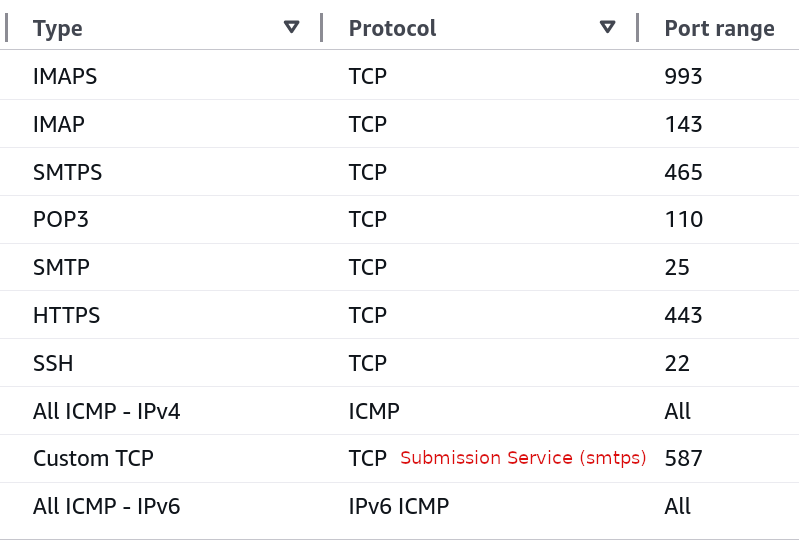Screen dimensions: 800x544
Task: Click the Type column sort arrow
Action: 291,27
